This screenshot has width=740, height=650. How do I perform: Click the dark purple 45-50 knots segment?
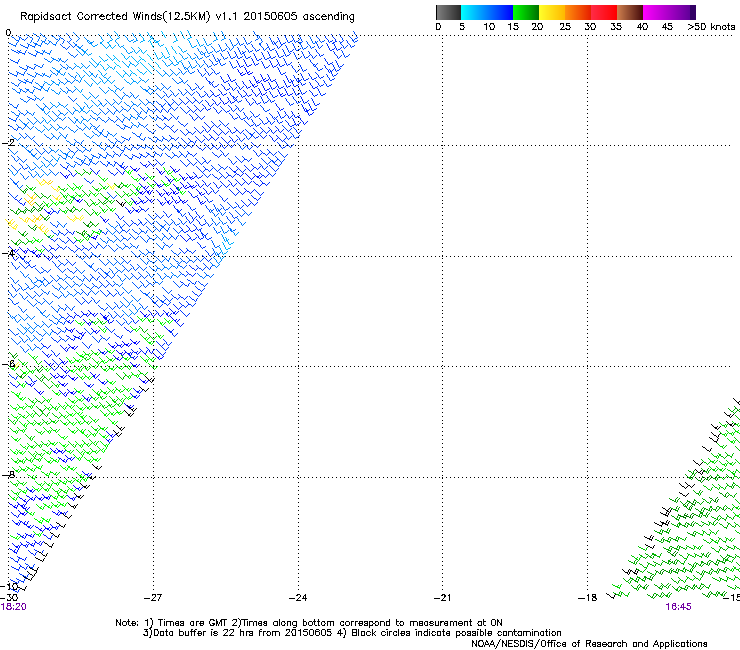(682, 12)
